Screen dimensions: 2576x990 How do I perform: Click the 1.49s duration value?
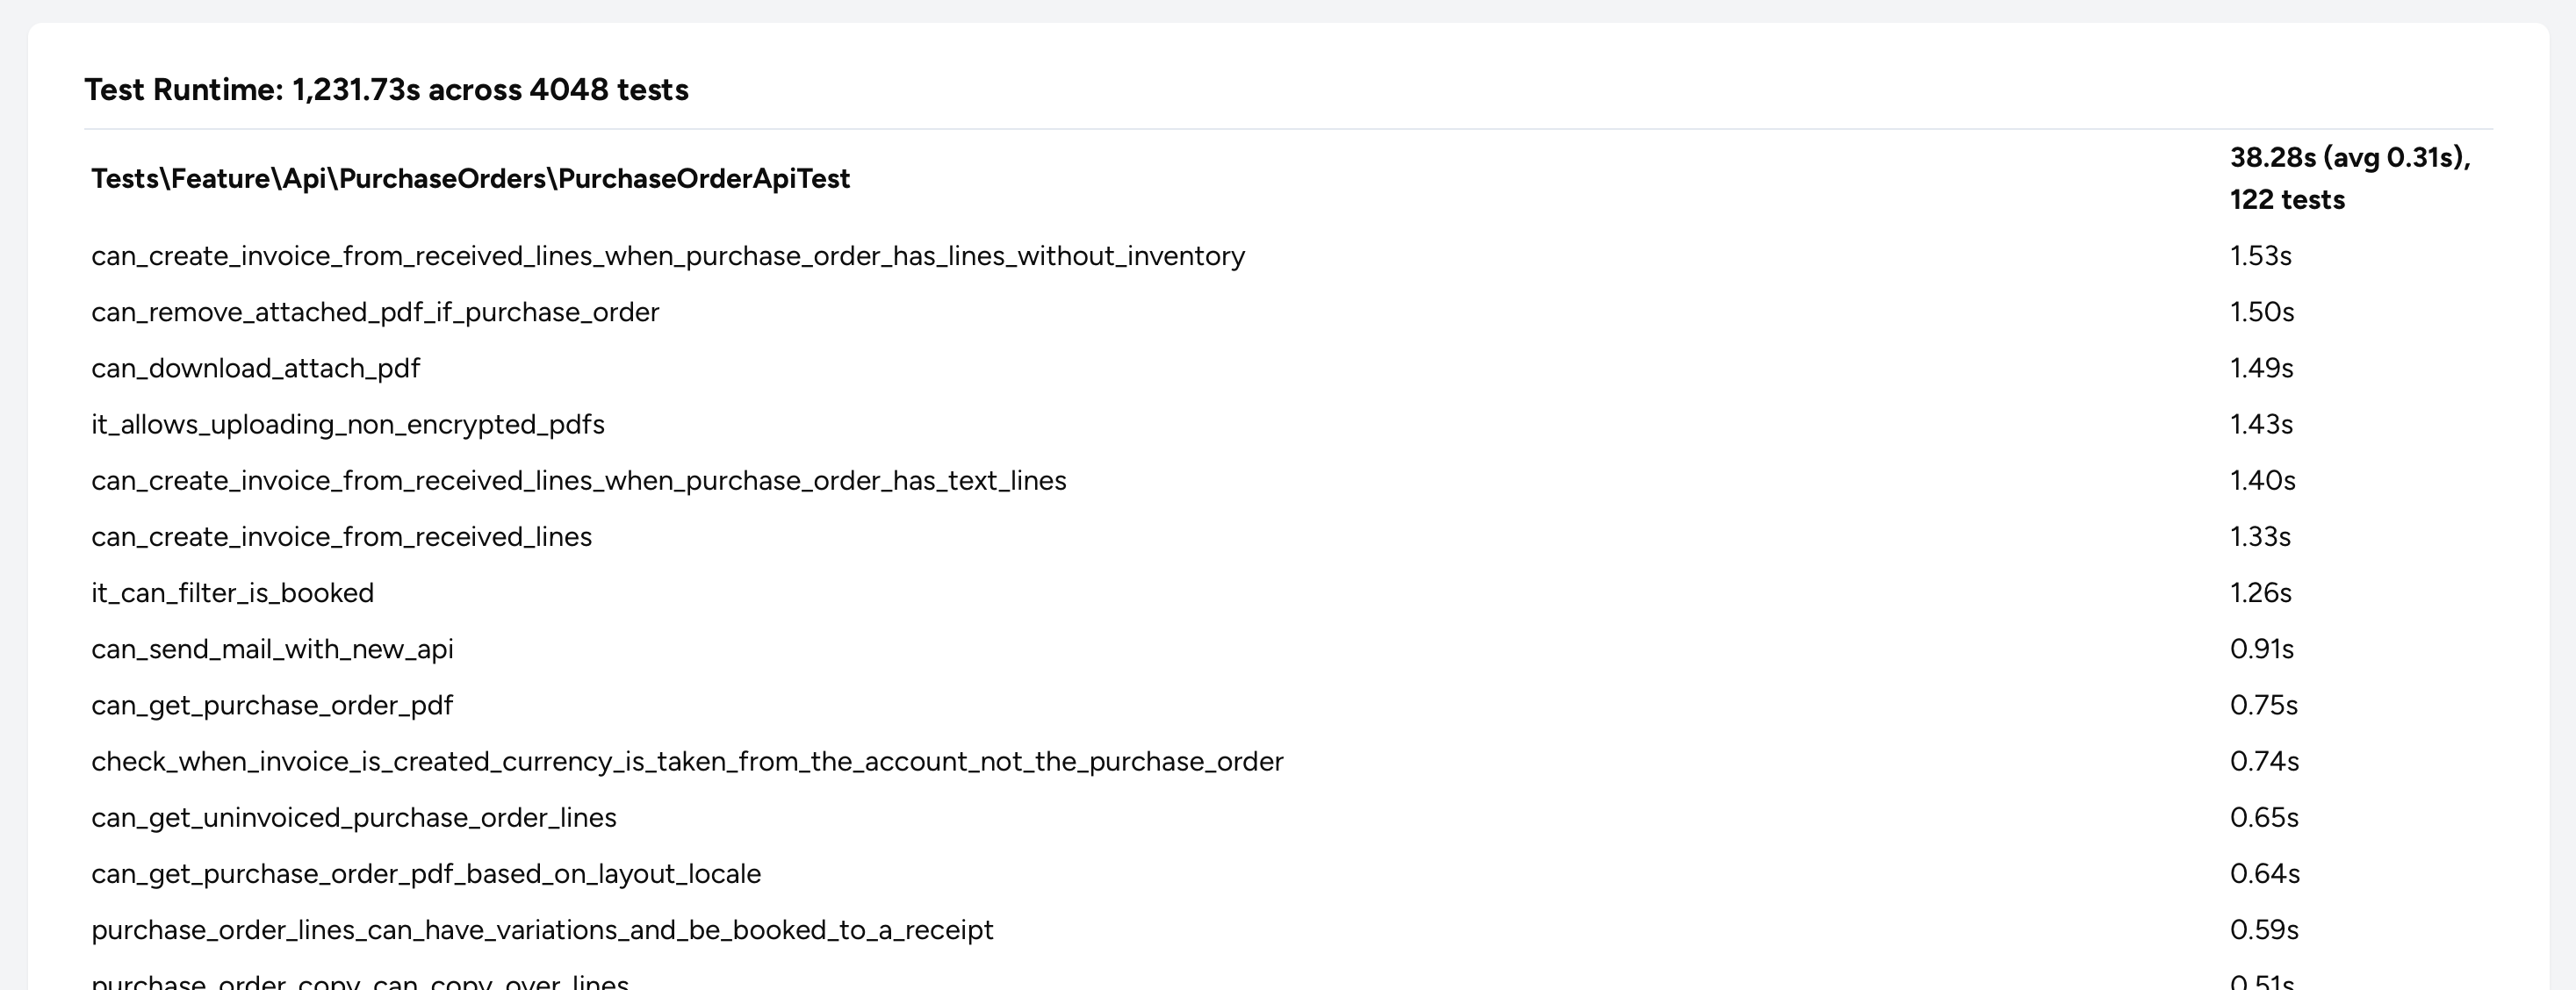tap(2261, 368)
